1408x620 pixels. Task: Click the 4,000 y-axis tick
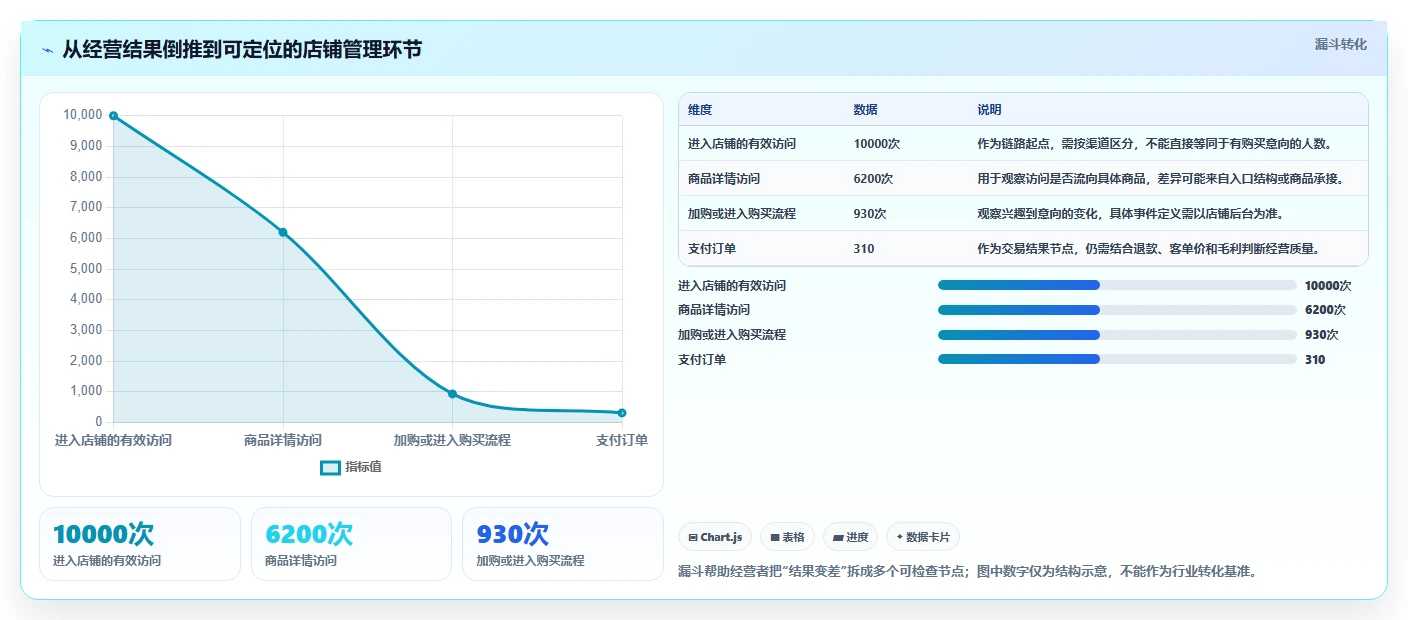pyautogui.click(x=86, y=299)
